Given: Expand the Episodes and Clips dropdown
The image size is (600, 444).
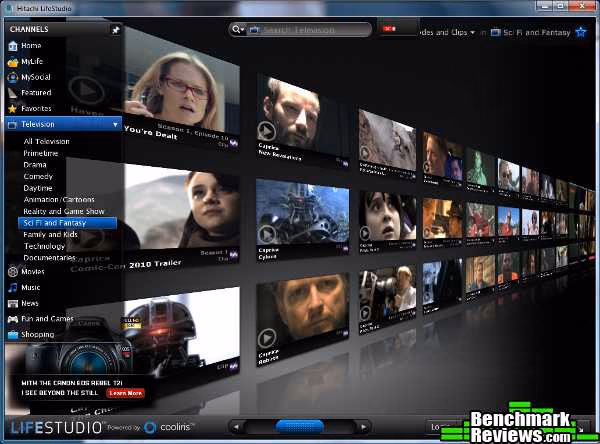Looking at the screenshot, I should point(472,33).
